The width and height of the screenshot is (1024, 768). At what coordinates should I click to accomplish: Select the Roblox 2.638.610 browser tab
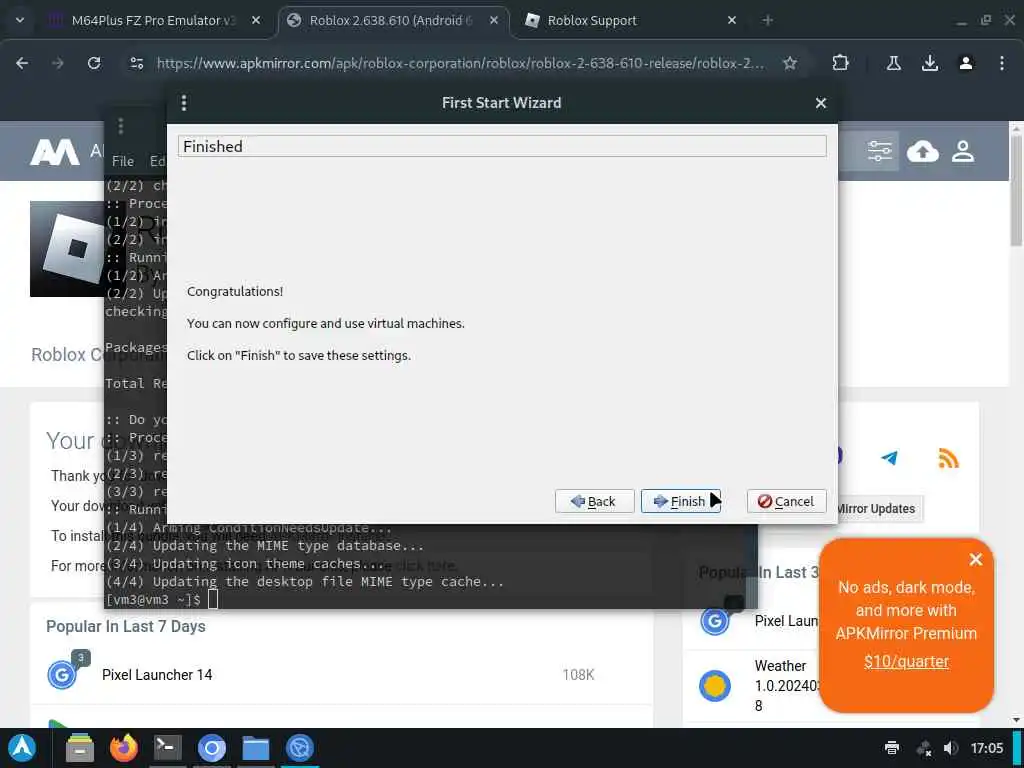click(391, 20)
